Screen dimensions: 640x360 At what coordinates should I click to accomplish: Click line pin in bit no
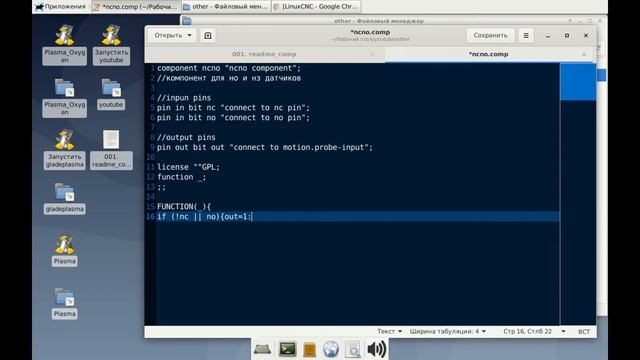click(x=233, y=118)
